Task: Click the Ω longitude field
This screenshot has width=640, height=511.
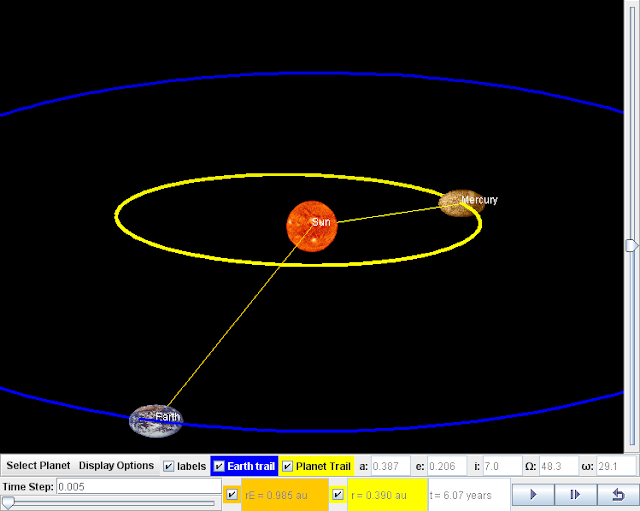Action: point(559,466)
